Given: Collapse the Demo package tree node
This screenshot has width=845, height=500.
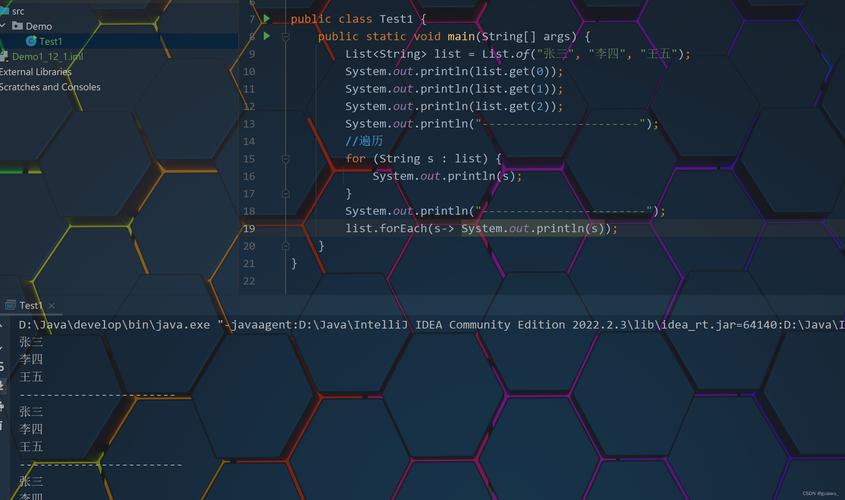Looking at the screenshot, I should (x=3, y=26).
